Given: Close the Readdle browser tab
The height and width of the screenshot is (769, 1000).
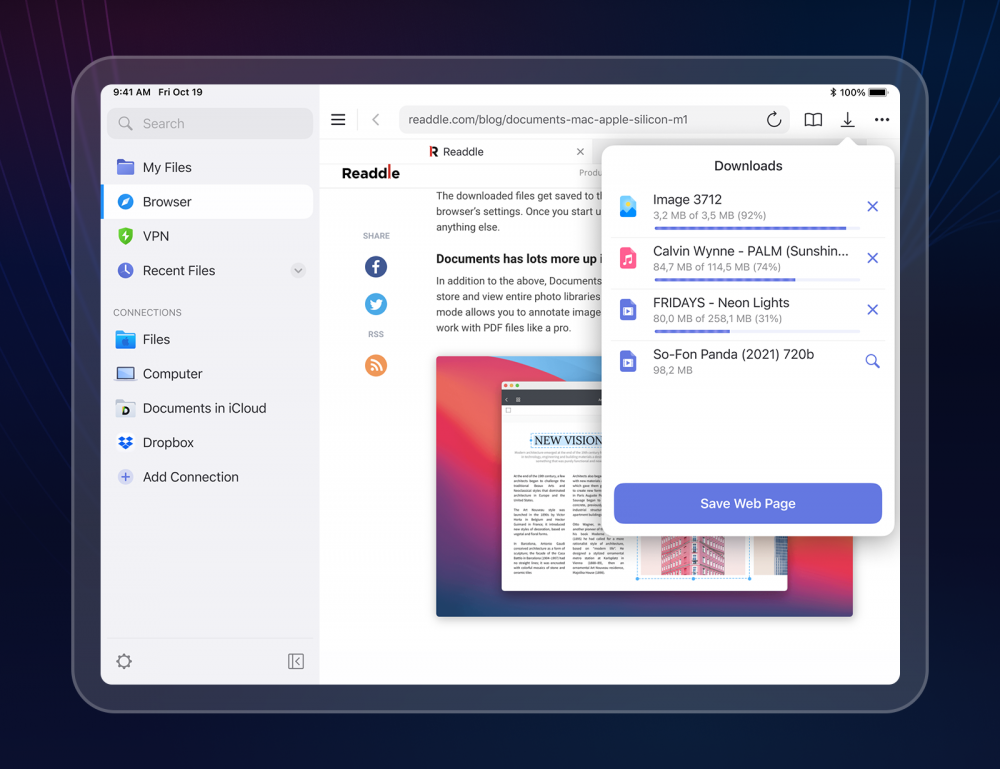Looking at the screenshot, I should click(x=580, y=152).
